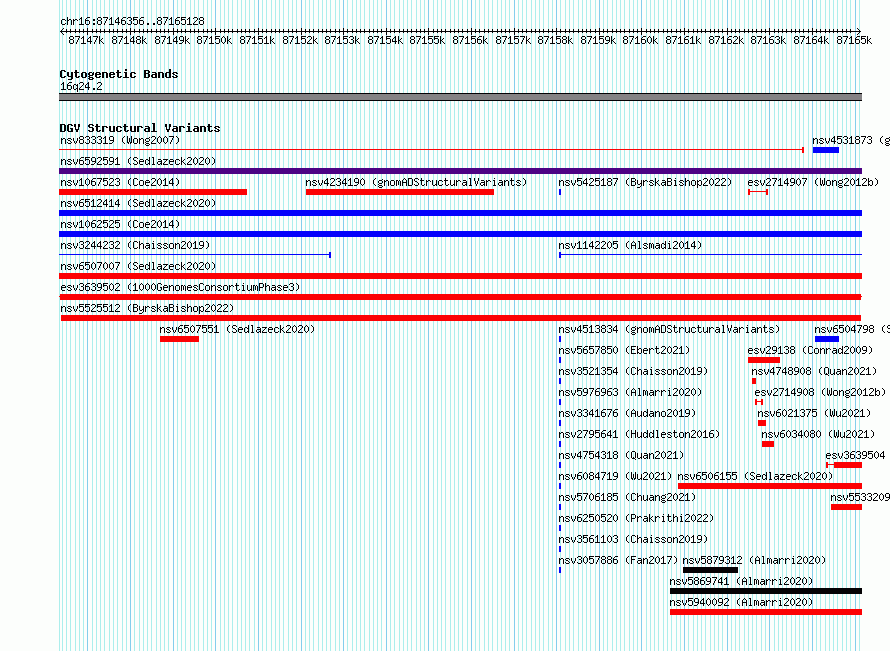Click nsv6507551 (Sedlazeck2020) label
890x651 pixels.
tap(237, 329)
